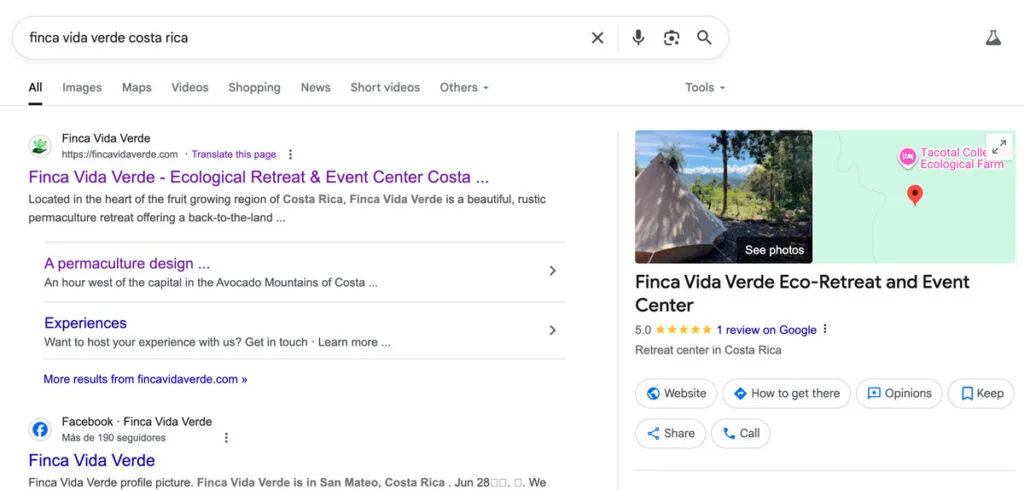Switch to the Videos tab

pos(189,88)
